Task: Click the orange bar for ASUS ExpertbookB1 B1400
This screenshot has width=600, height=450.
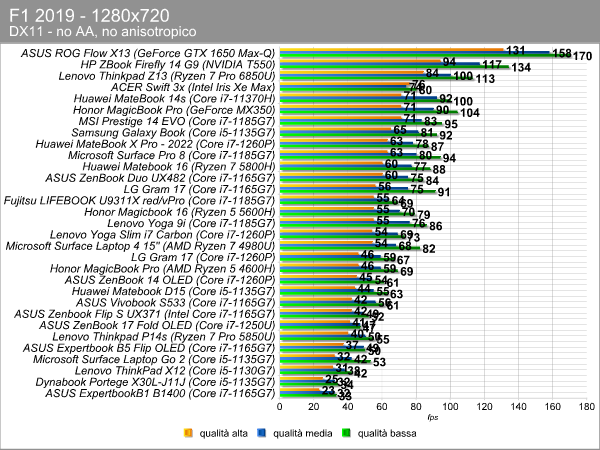Action: point(300,390)
